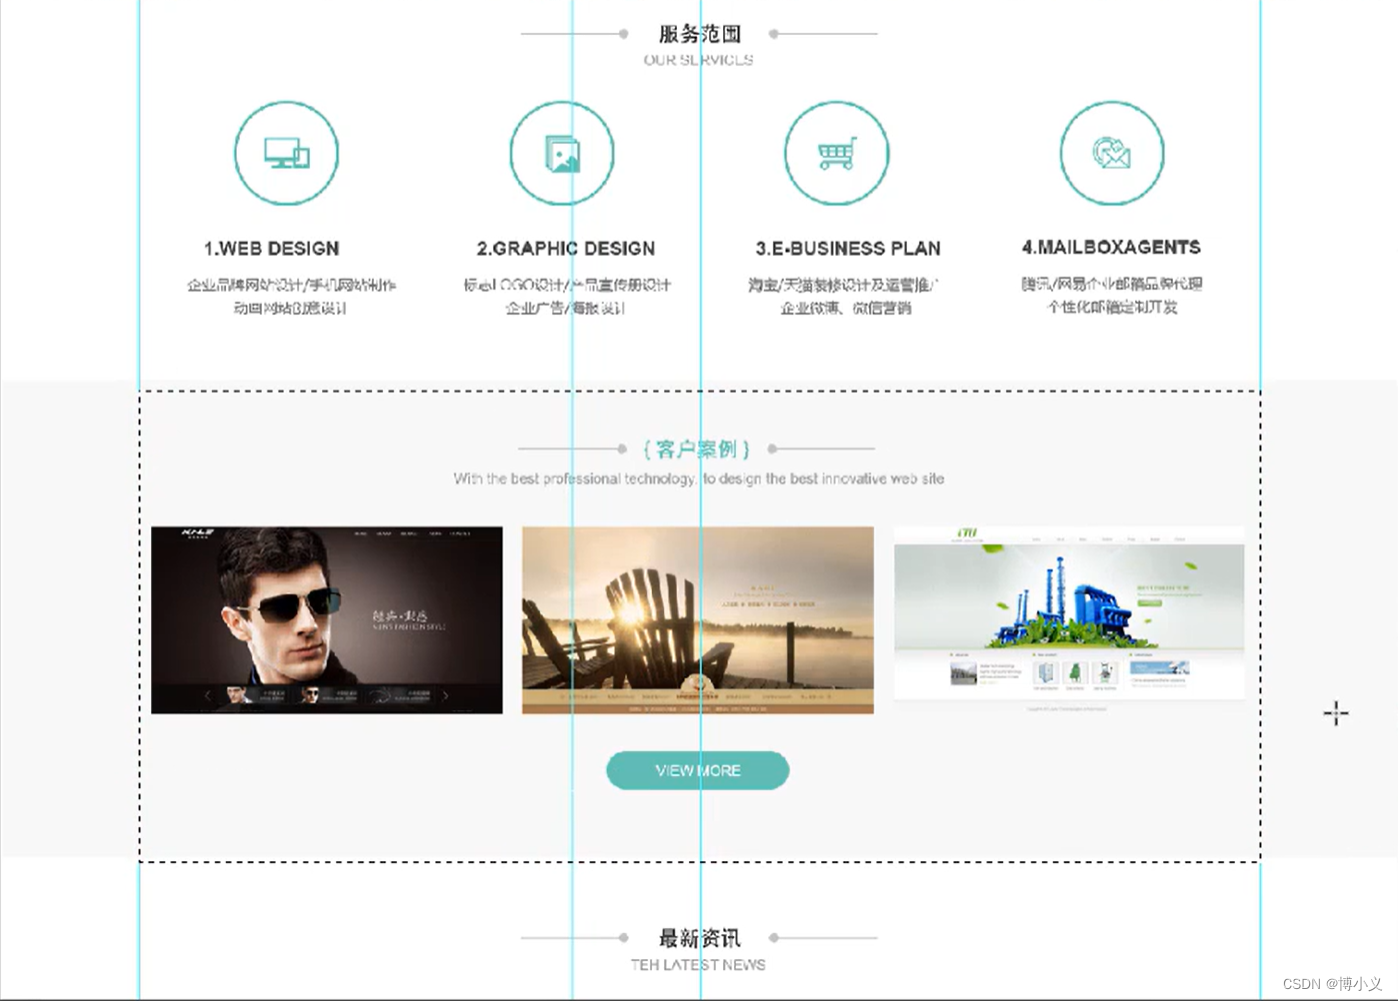
Task: Click the 客户案例 section title
Action: tap(697, 449)
